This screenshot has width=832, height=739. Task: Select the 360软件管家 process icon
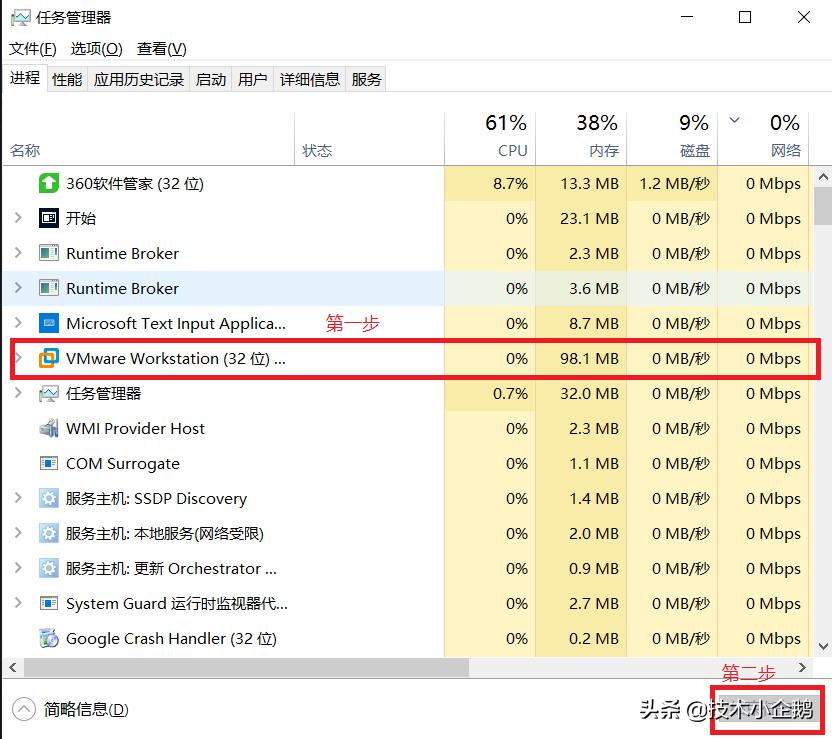(x=49, y=183)
